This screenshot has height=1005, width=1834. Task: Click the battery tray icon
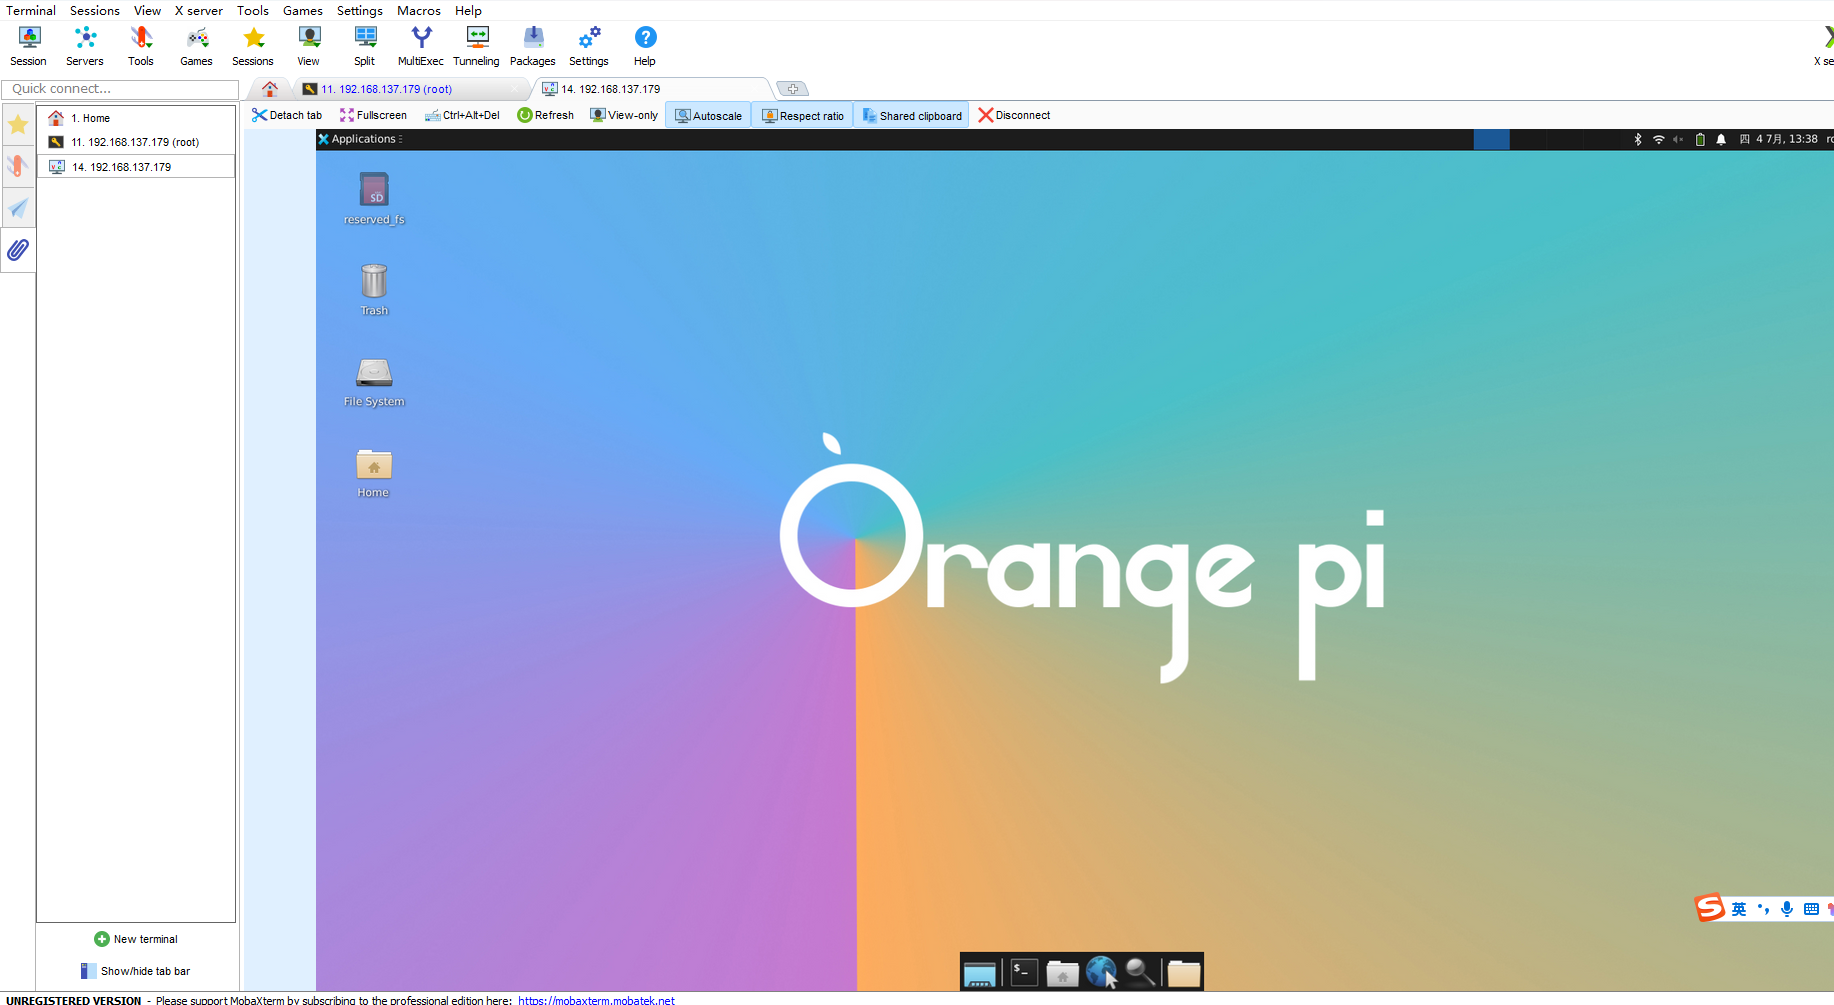tap(1700, 140)
